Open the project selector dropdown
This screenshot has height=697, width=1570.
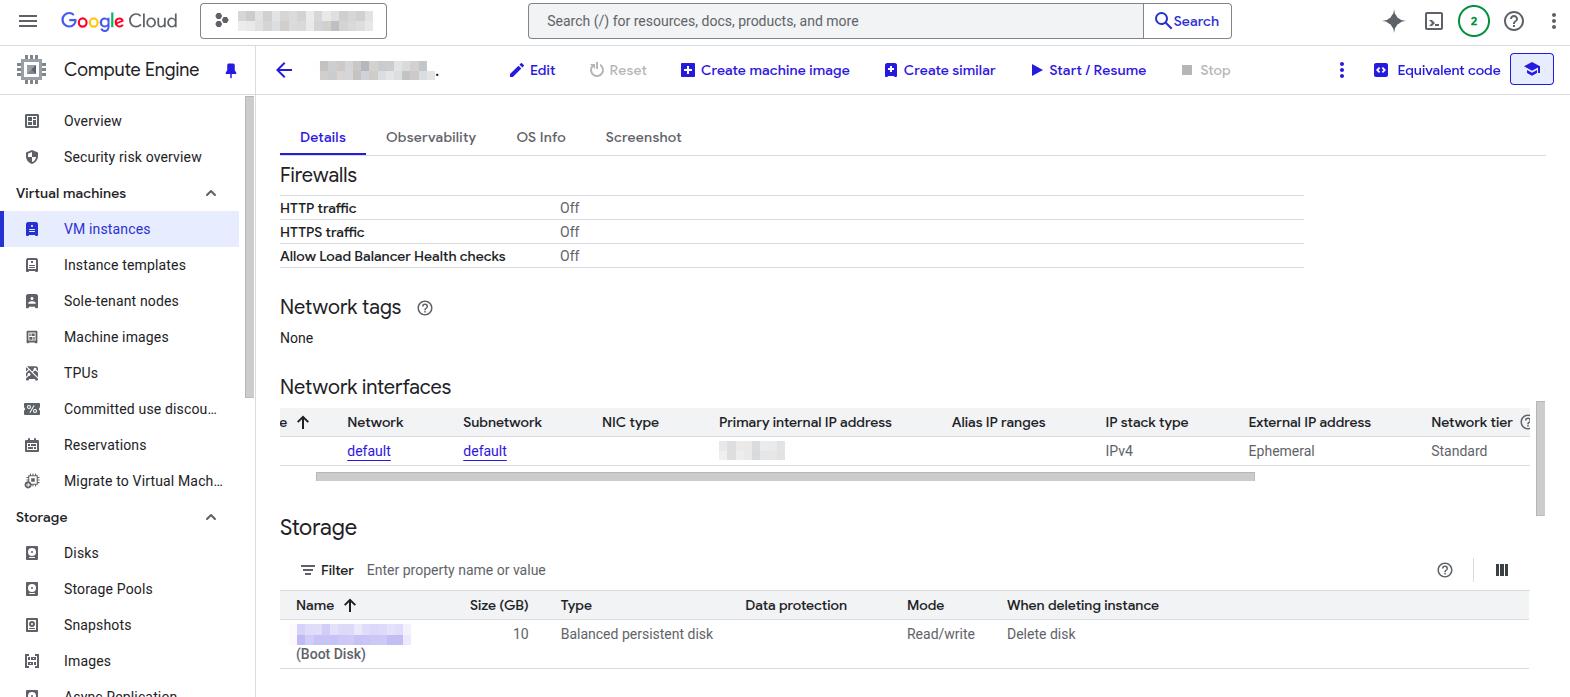click(293, 21)
